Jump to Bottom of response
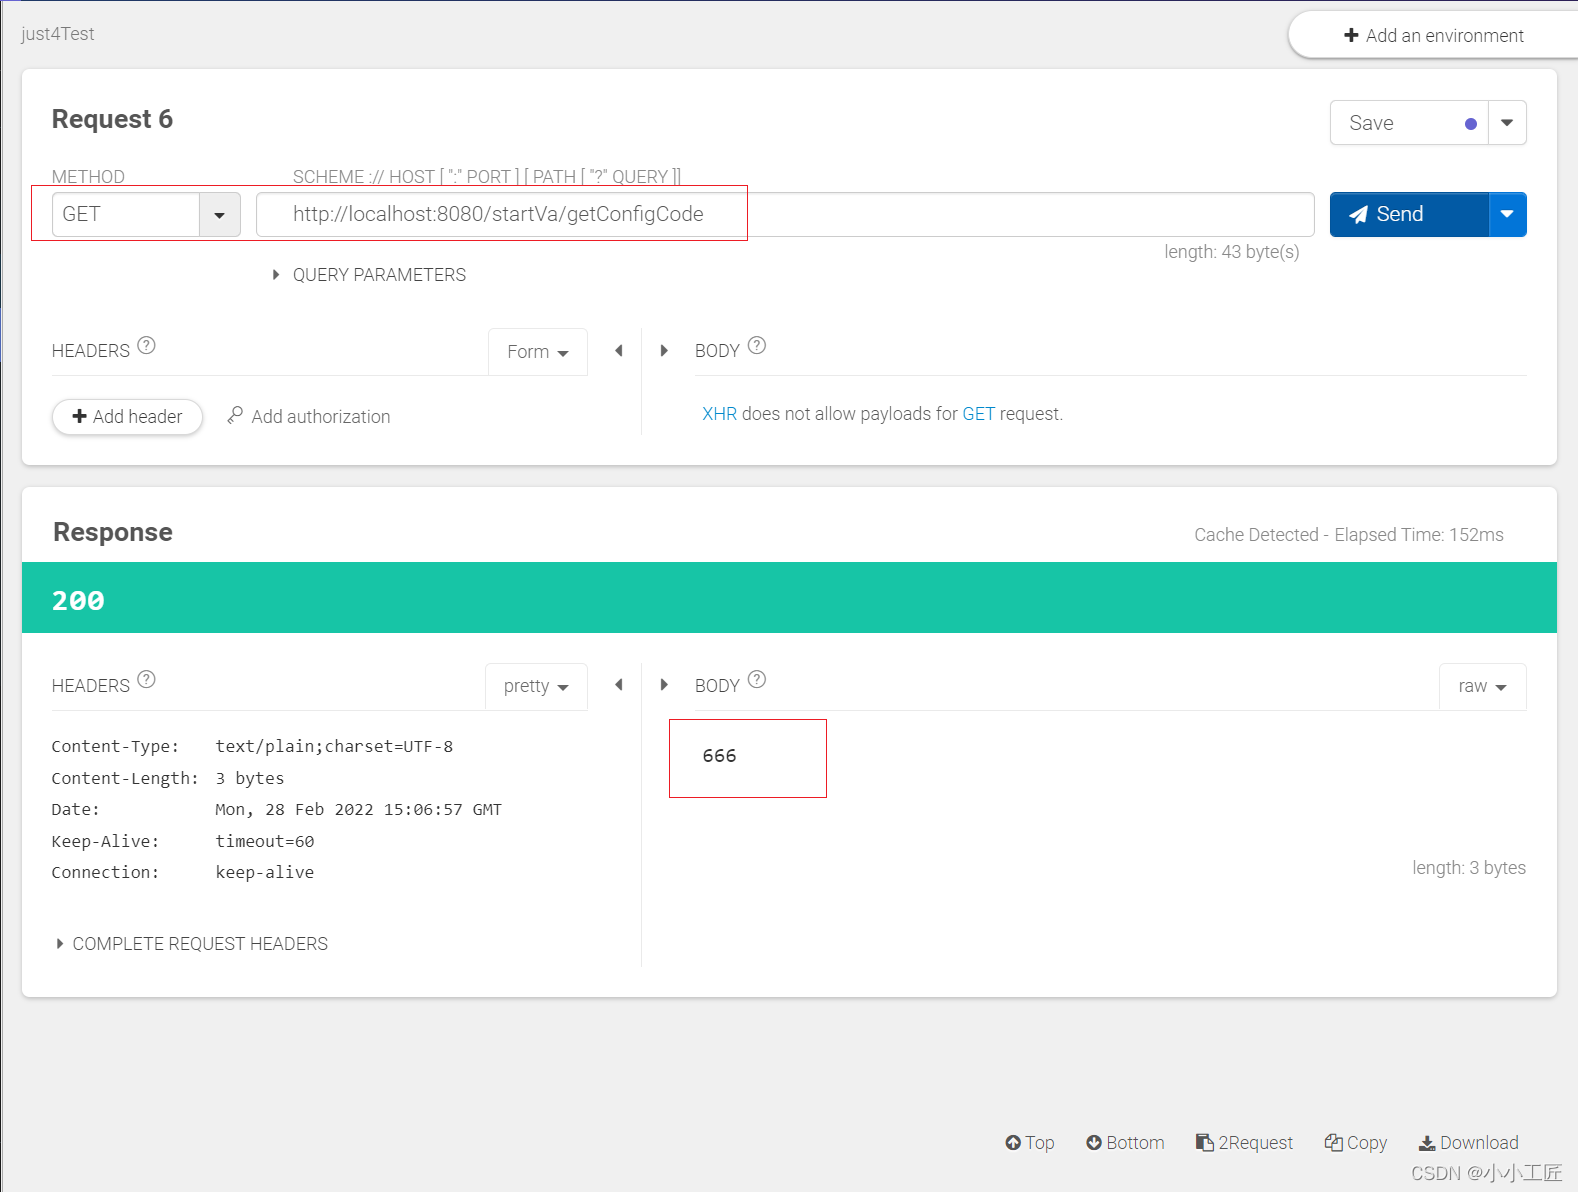Viewport: 1578px width, 1192px height. click(x=1125, y=1143)
